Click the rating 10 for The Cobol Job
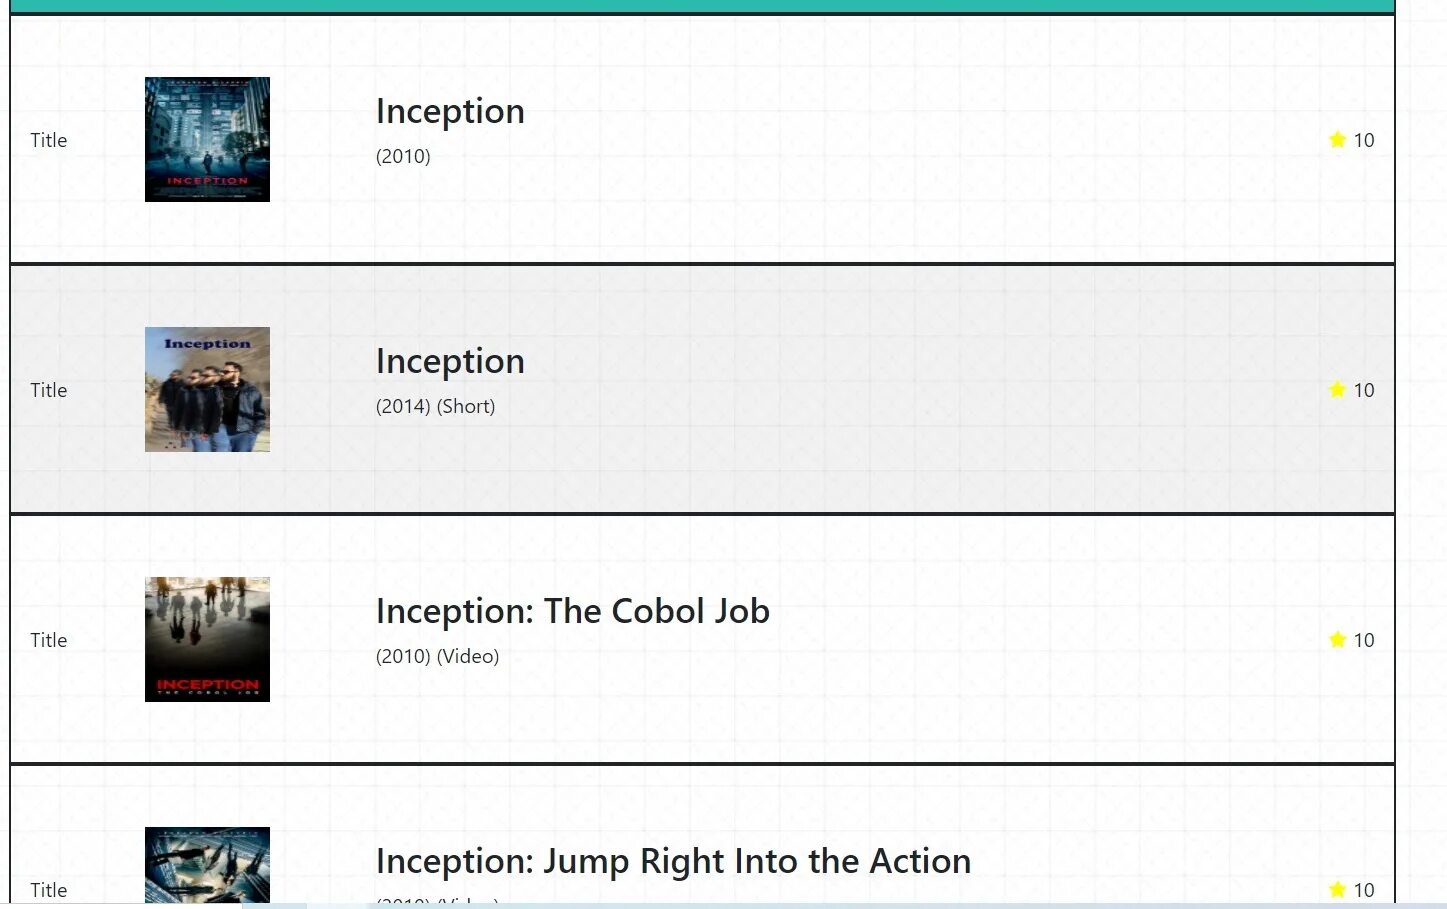The height and width of the screenshot is (909, 1447). click(x=1364, y=640)
